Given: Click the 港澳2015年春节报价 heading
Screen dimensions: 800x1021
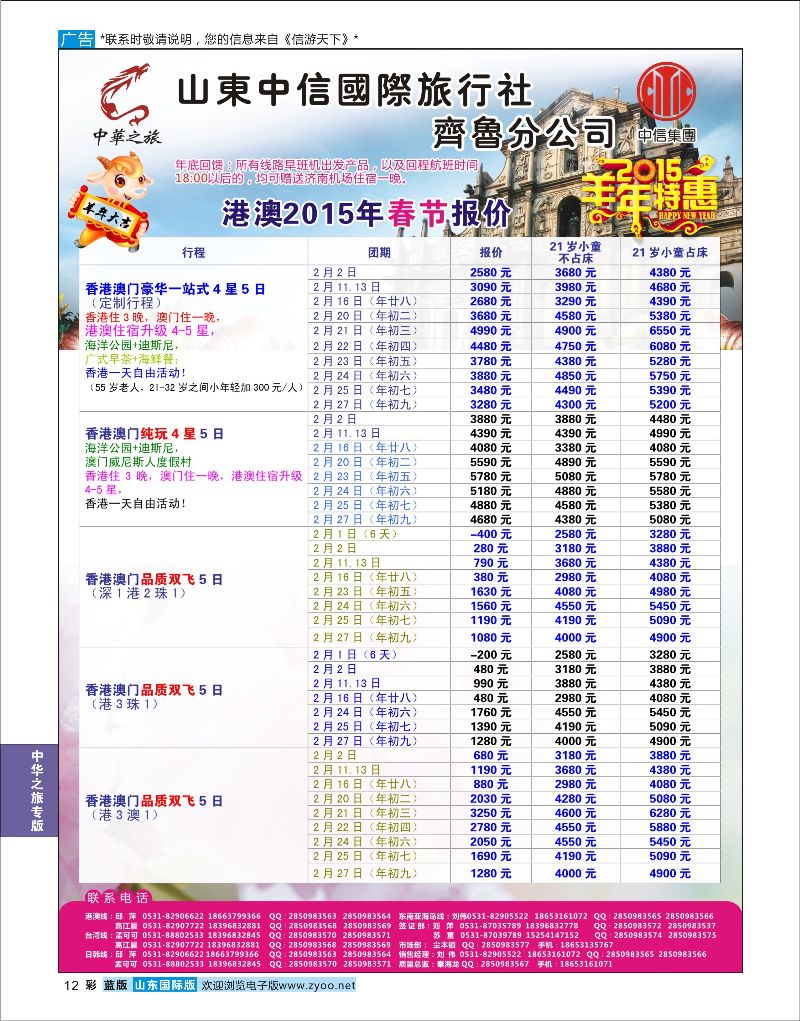Looking at the screenshot, I should [367, 213].
